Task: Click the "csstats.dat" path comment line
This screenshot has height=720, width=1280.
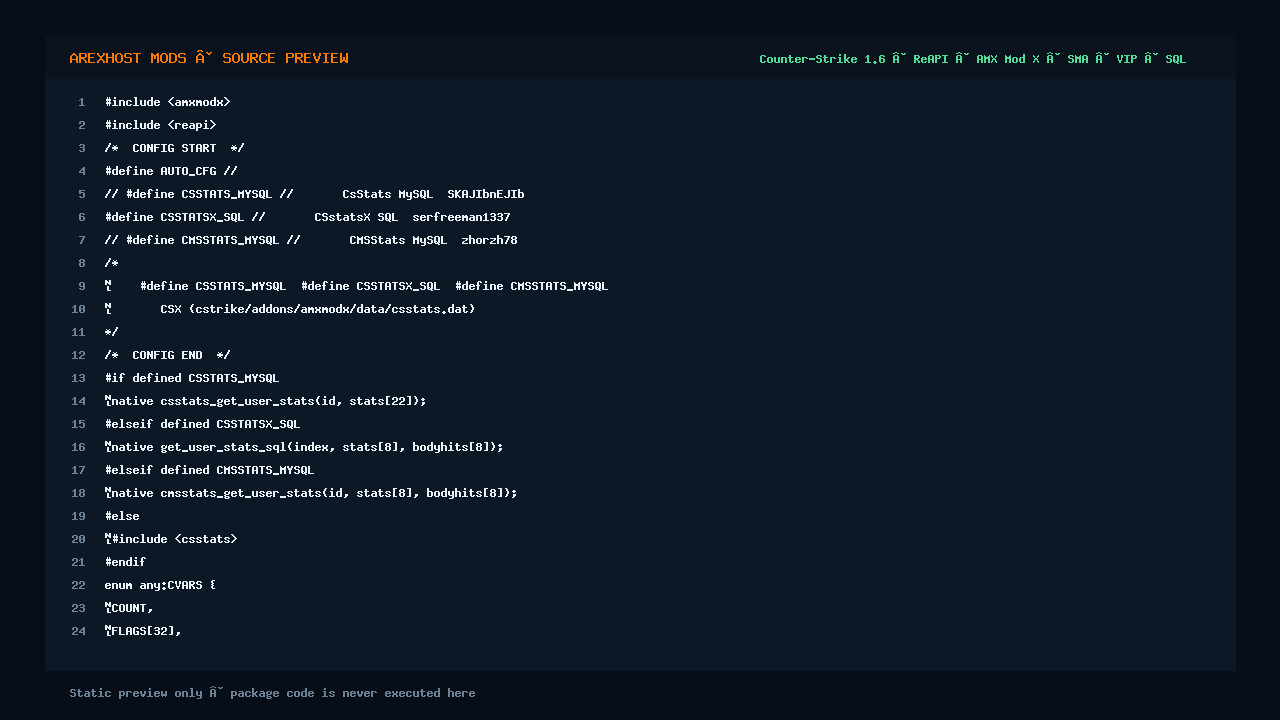Action: [x=290, y=309]
